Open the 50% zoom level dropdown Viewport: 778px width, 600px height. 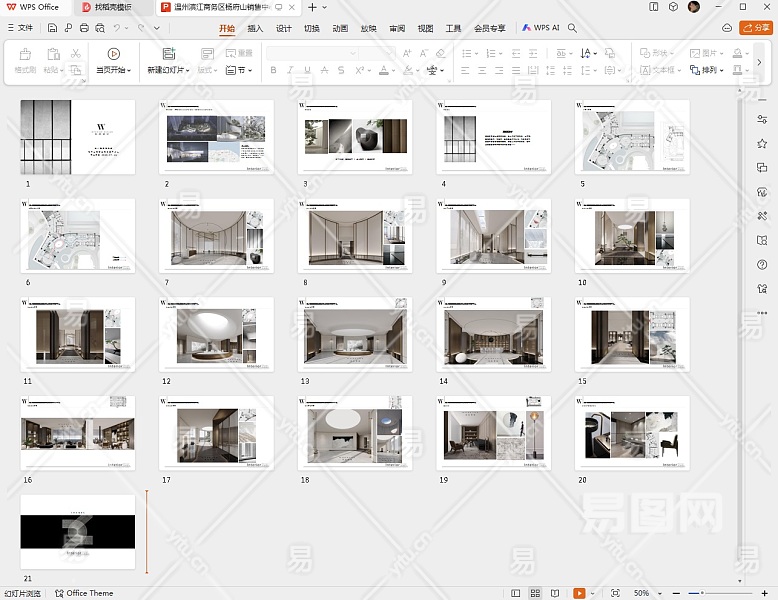click(x=647, y=593)
